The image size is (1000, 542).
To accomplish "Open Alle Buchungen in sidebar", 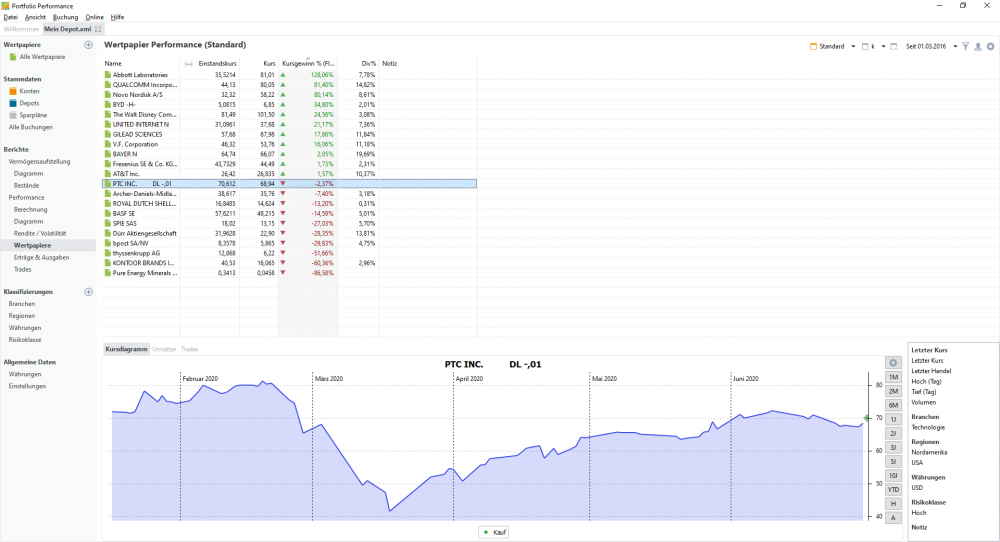I will (31, 128).
